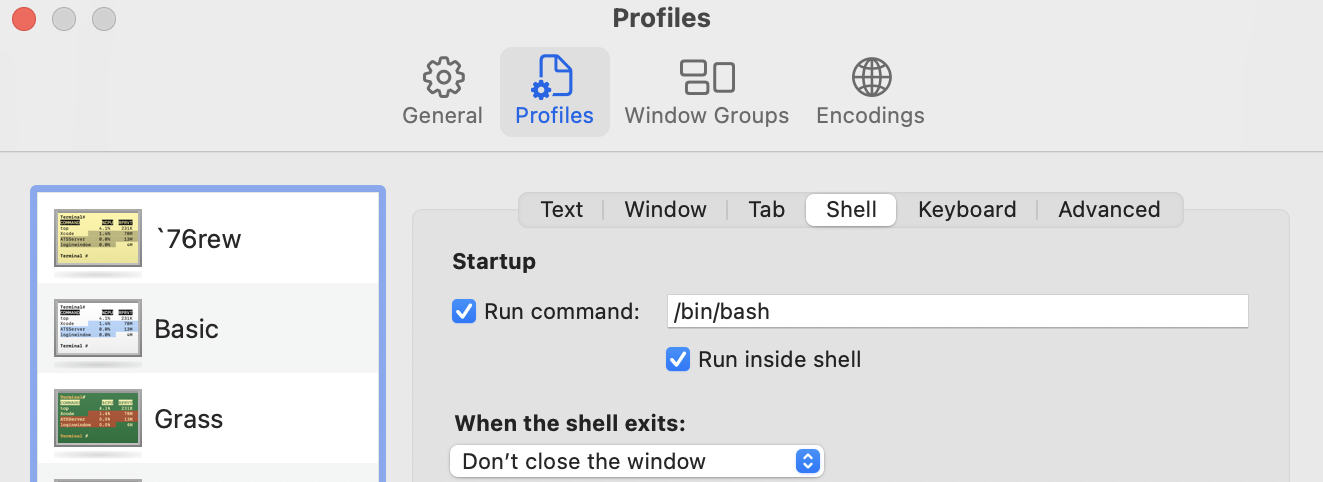Click the Run command text field

point(957,311)
